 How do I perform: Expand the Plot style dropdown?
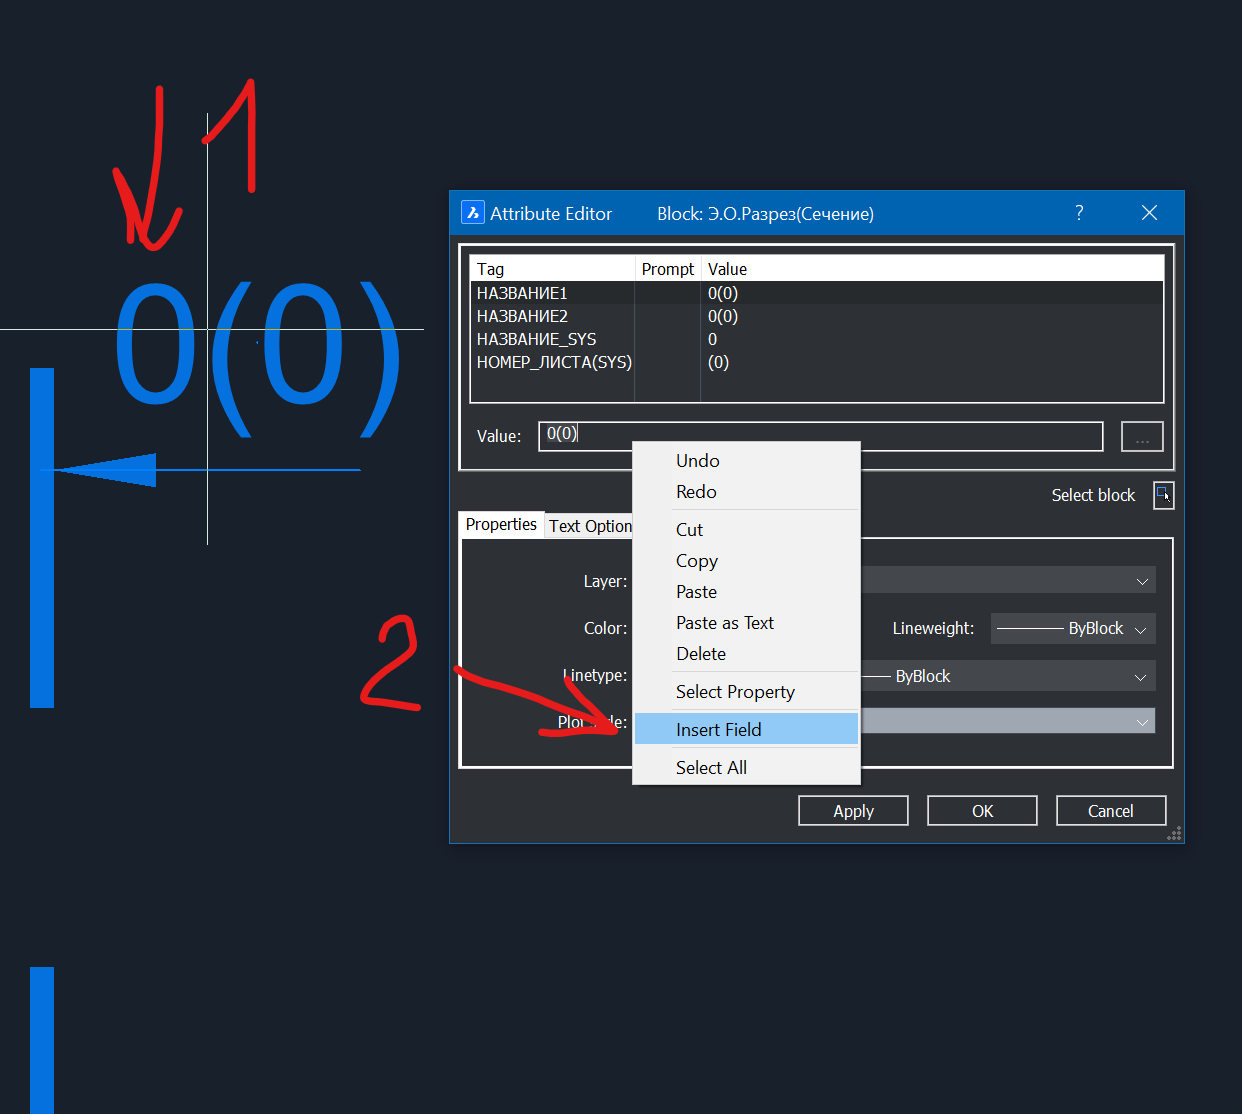pos(1141,722)
